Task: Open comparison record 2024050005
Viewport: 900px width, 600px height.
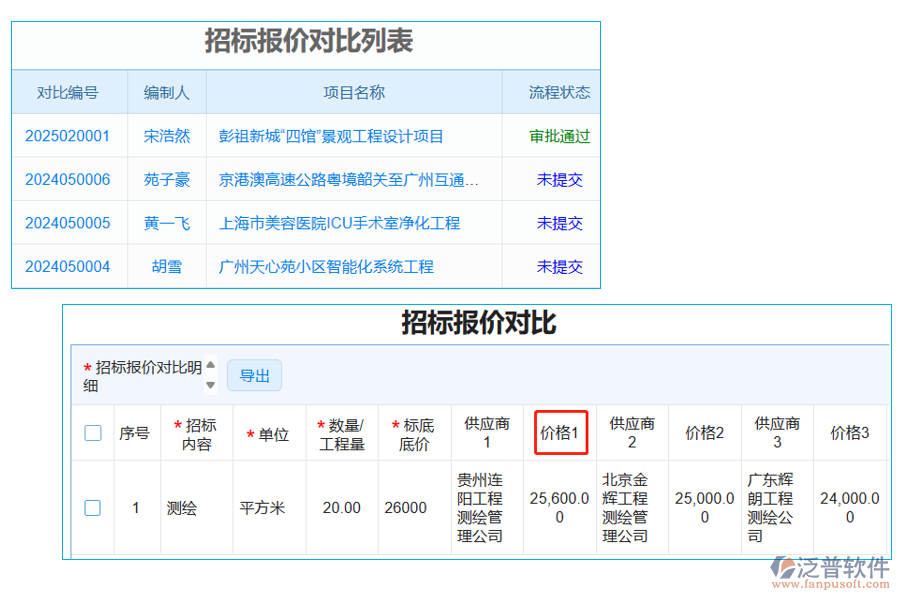Action: click(x=68, y=223)
